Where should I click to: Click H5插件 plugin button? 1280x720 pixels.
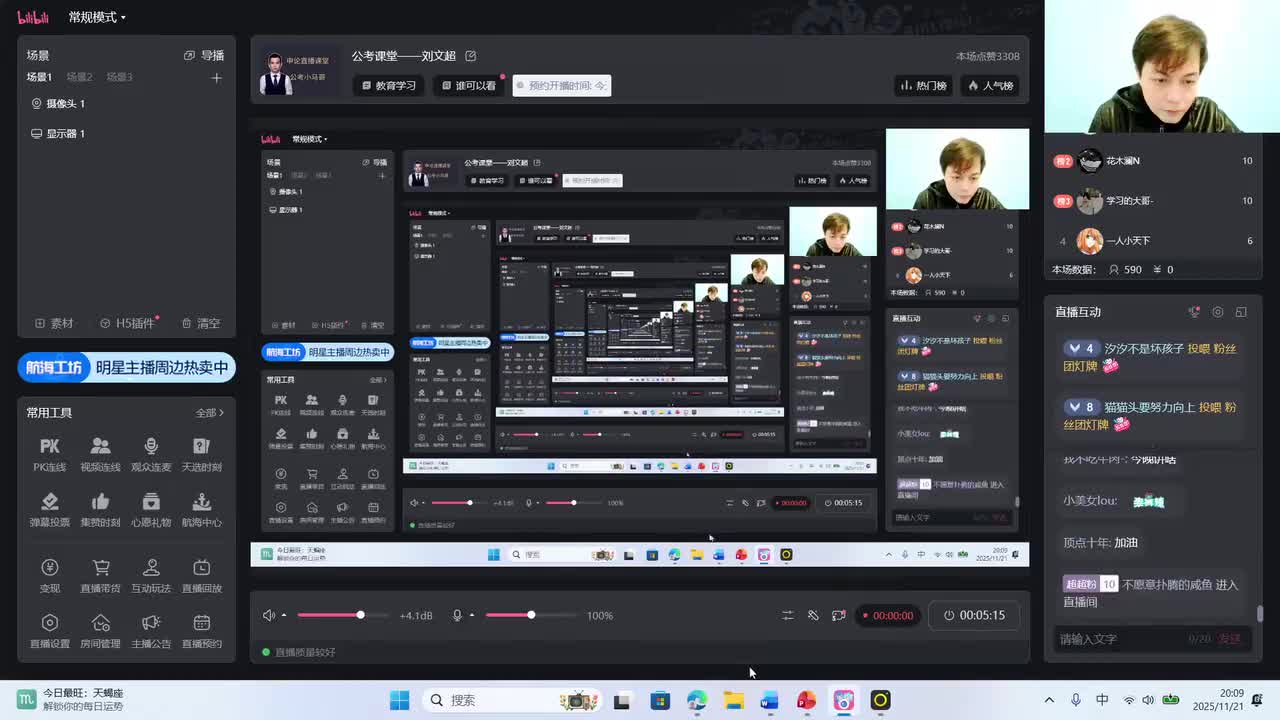tap(128, 323)
